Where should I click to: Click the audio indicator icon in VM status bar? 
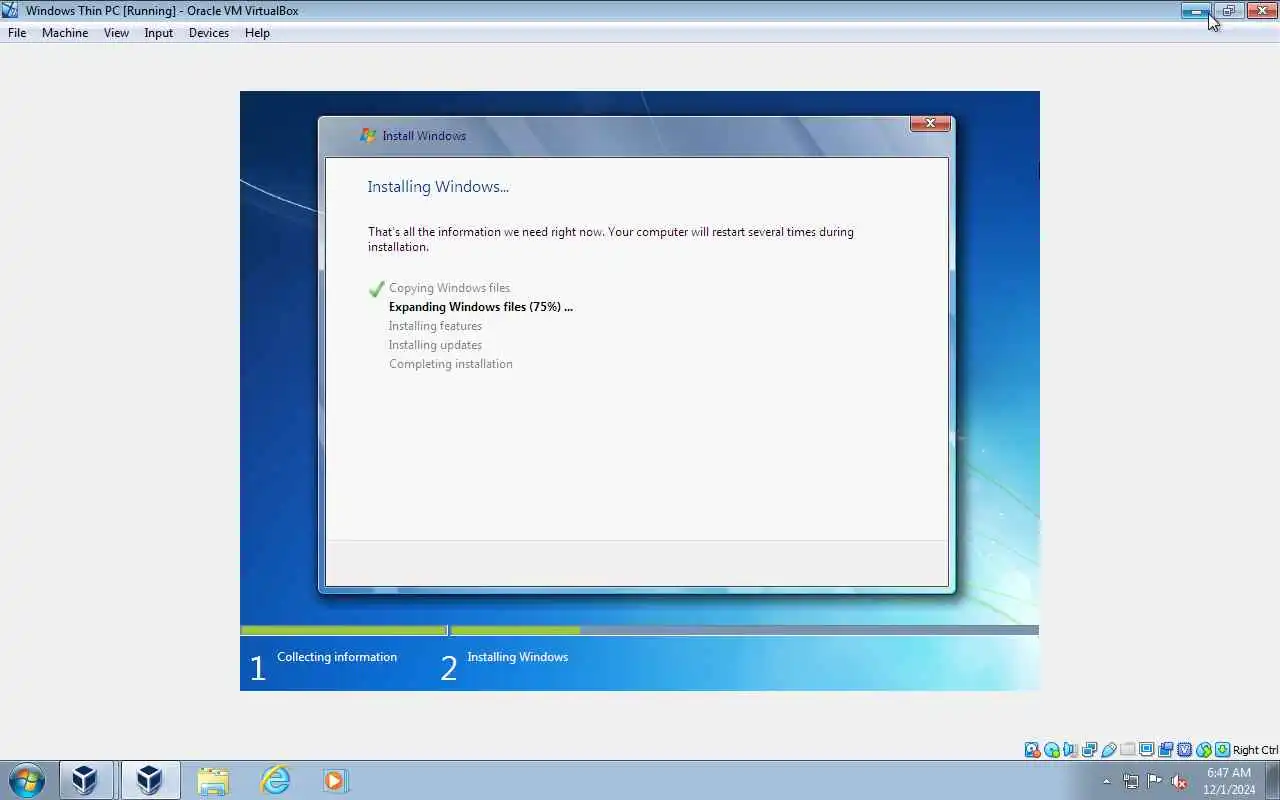[1070, 750]
